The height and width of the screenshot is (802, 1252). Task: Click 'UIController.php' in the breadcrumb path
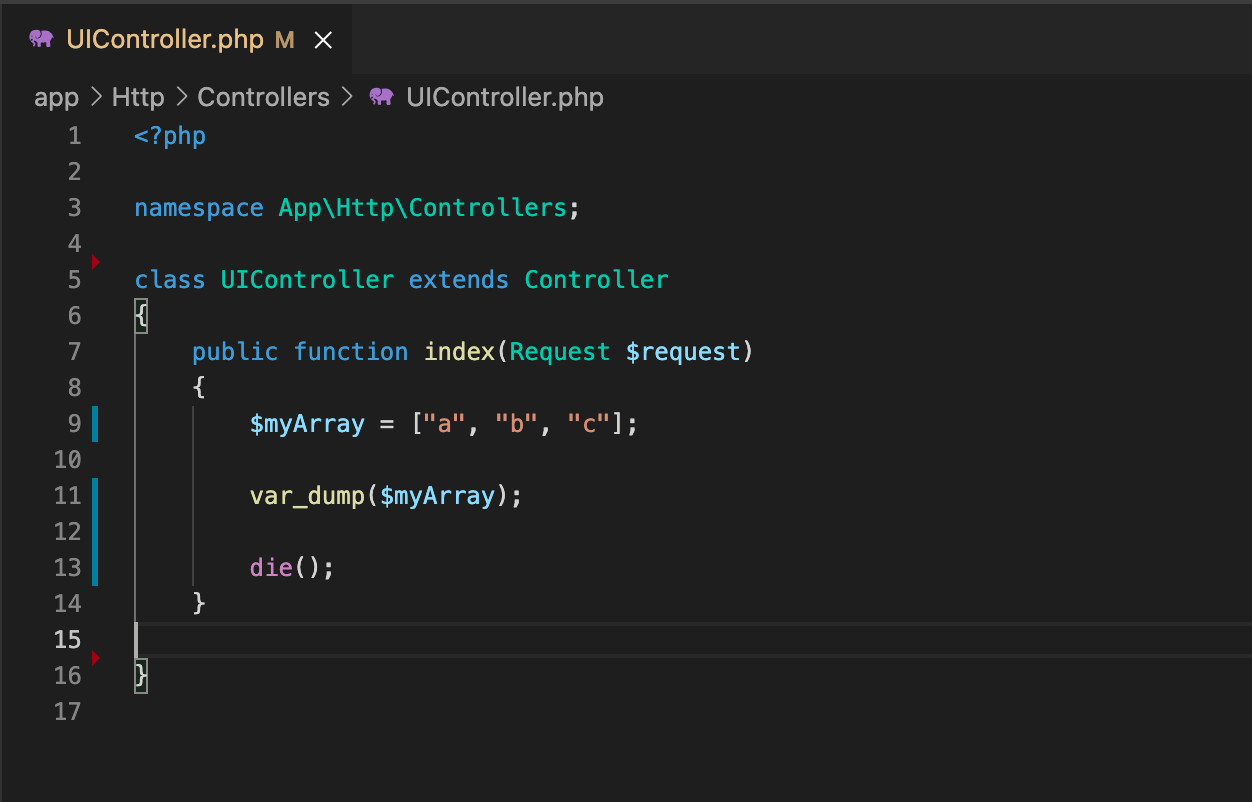click(504, 96)
